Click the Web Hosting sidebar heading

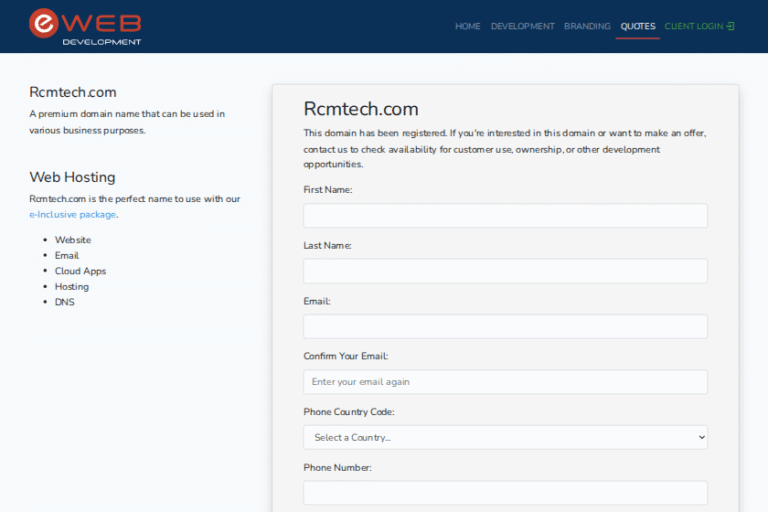point(72,177)
